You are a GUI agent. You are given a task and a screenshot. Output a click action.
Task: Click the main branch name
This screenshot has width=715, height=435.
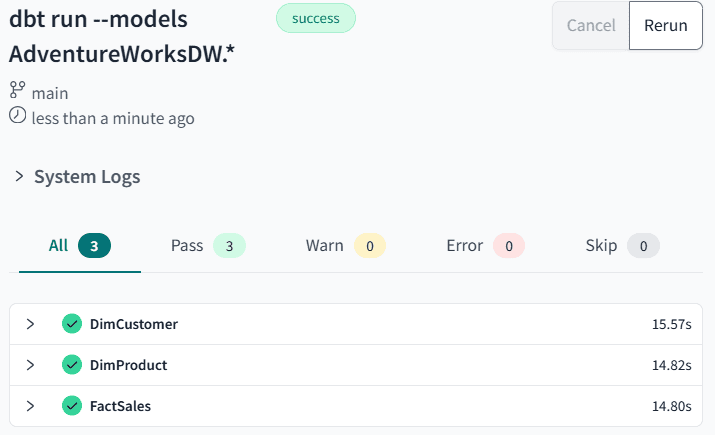point(50,93)
